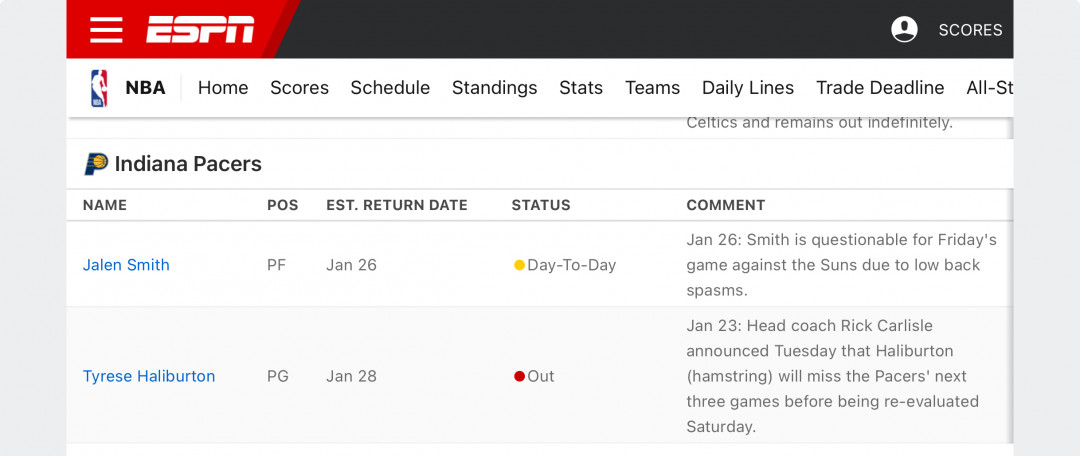
Task: Open the Jalen Smith player link
Action: click(x=126, y=265)
